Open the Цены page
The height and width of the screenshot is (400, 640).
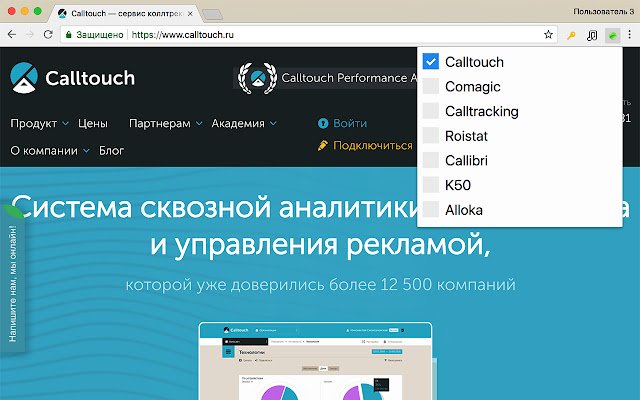point(93,123)
